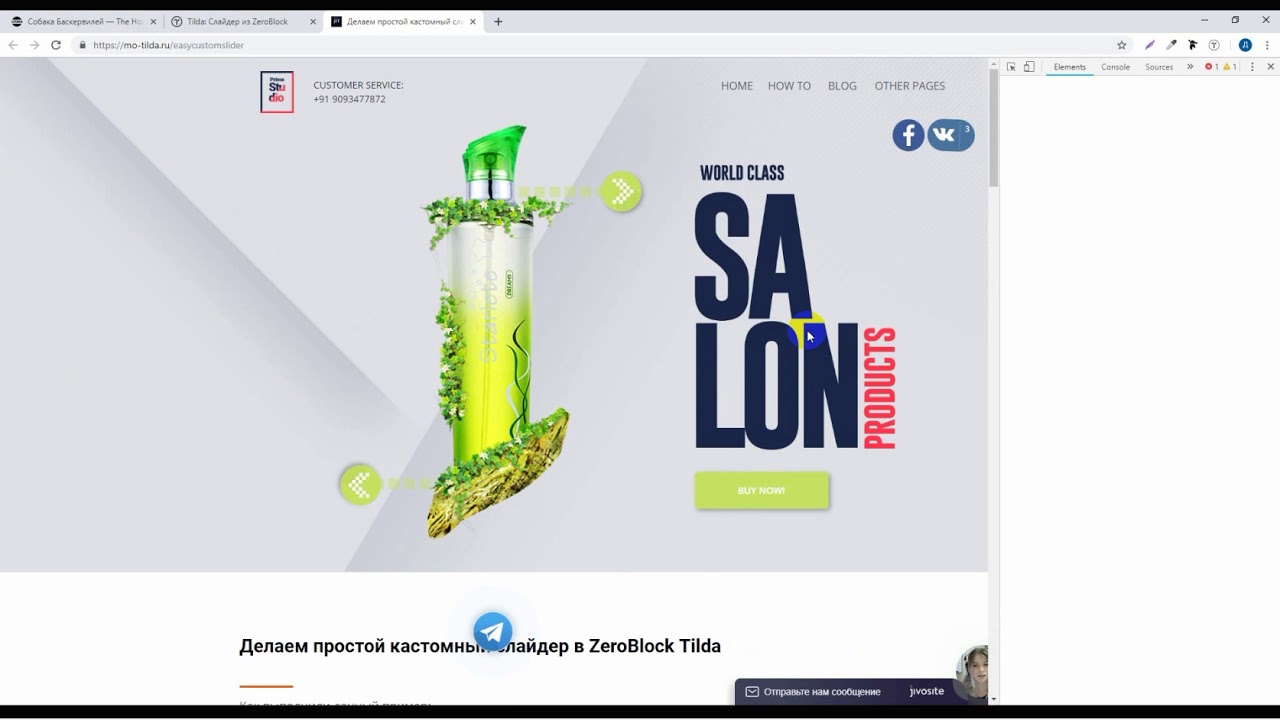The height and width of the screenshot is (720, 1280).
Task: Click the Facebook share icon
Action: coord(908,135)
